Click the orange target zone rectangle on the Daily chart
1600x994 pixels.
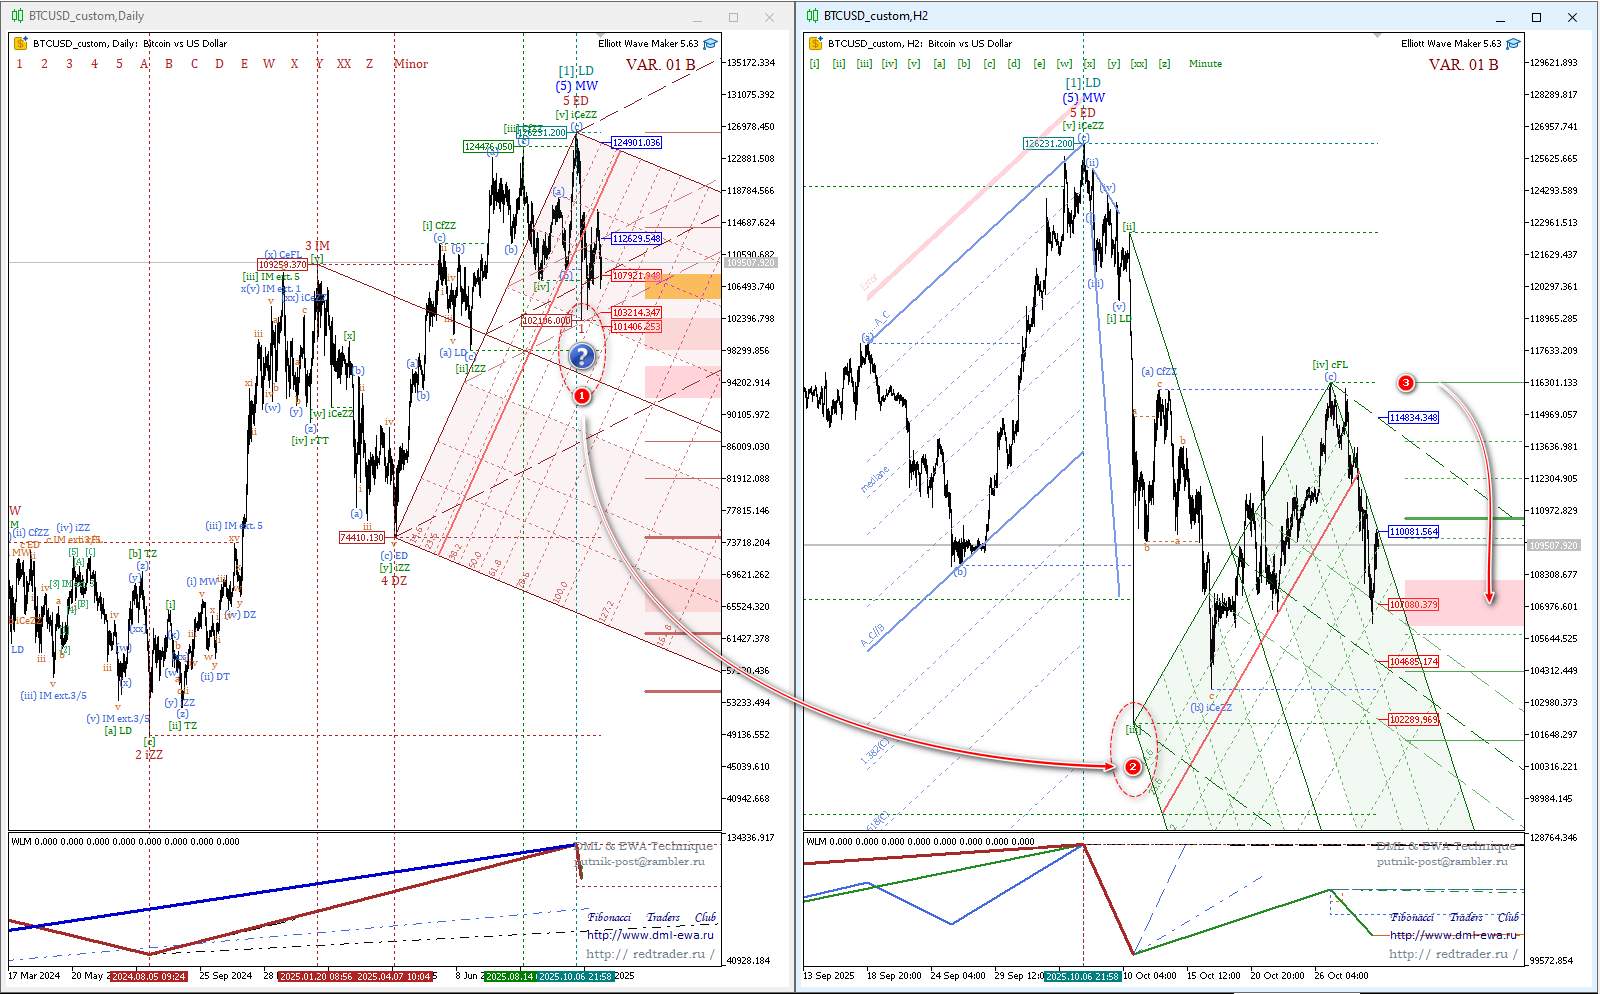682,287
